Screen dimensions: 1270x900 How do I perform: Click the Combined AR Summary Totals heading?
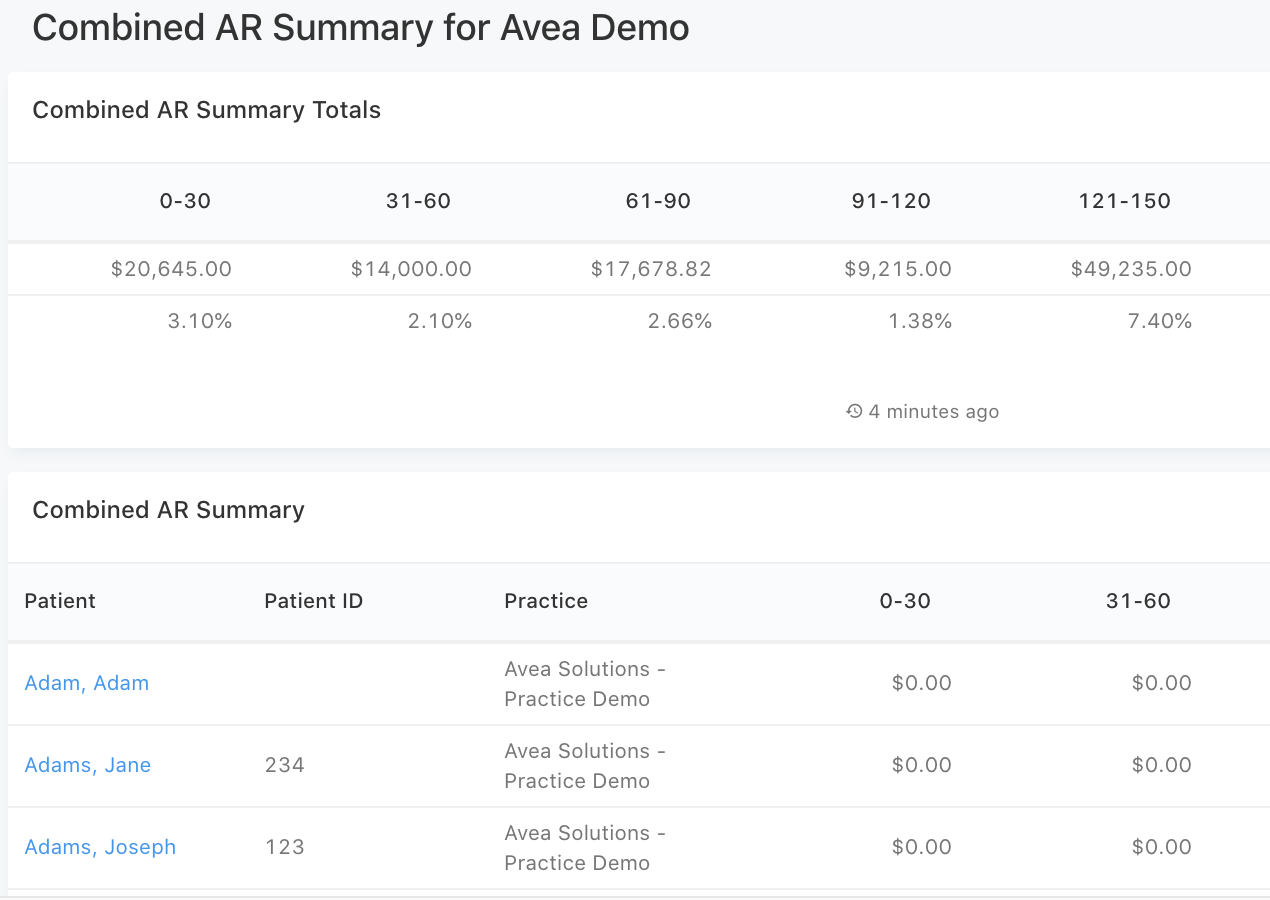tap(206, 110)
